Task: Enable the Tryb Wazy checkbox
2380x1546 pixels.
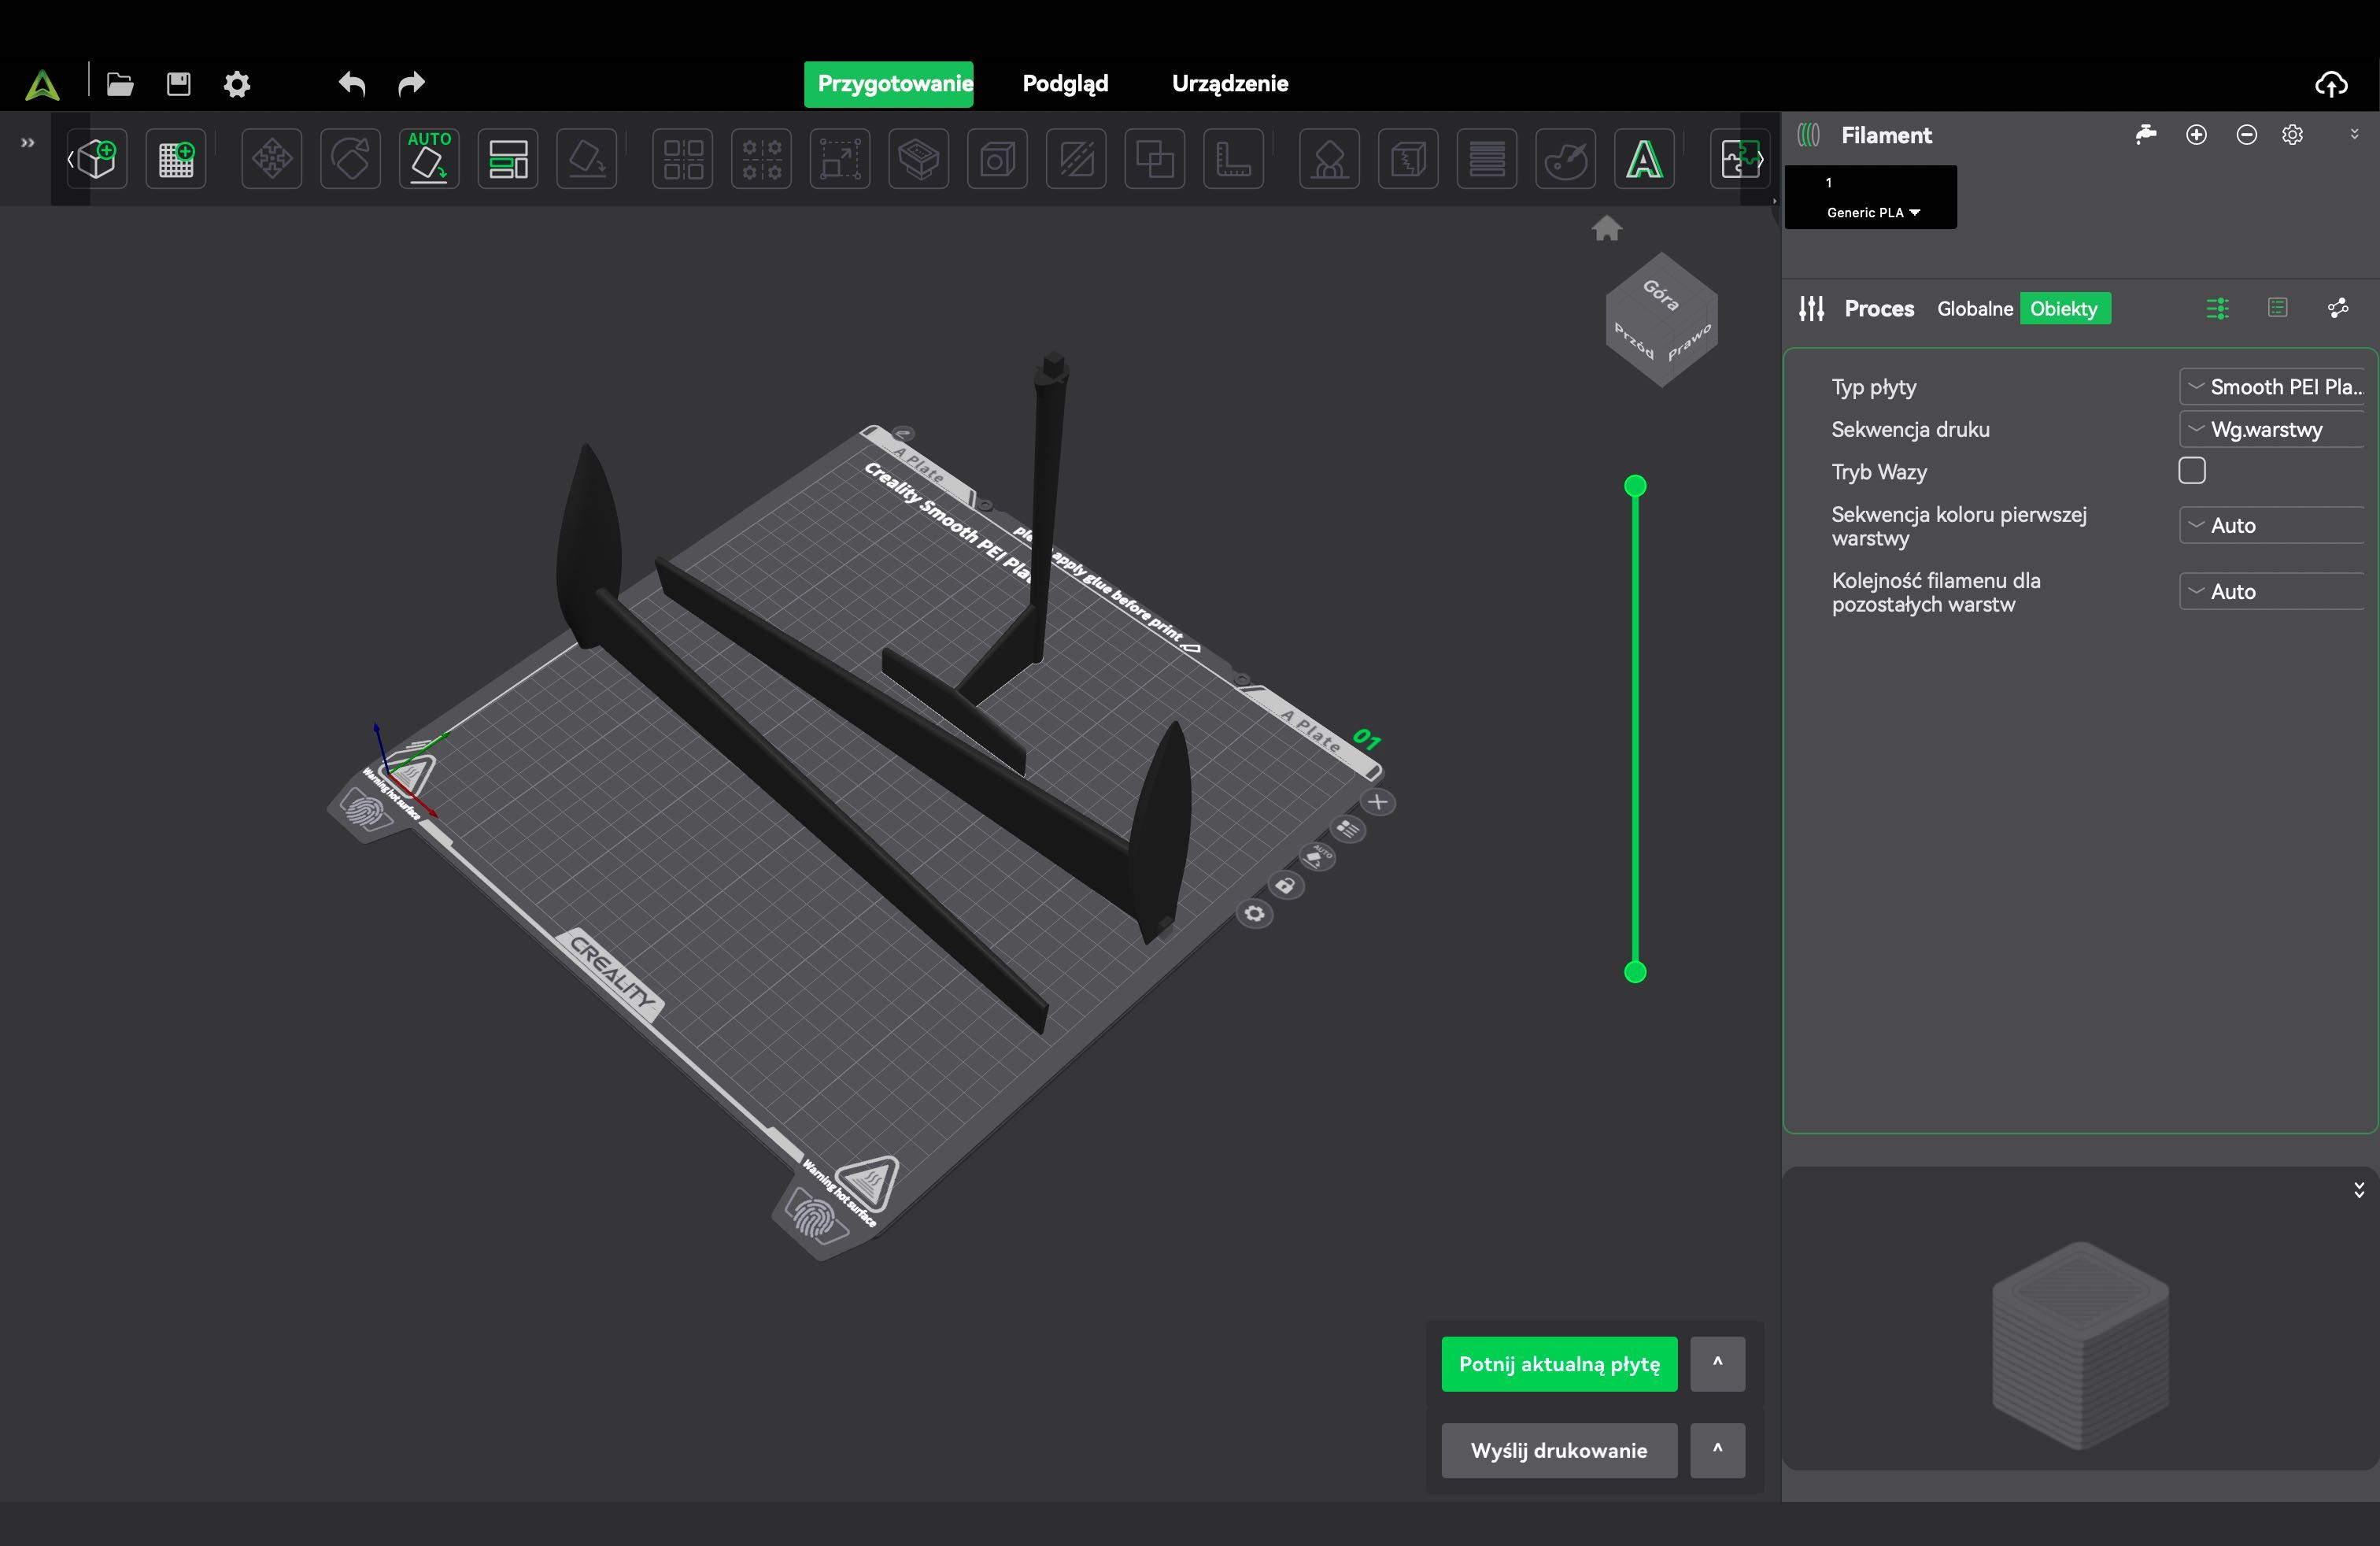Action: [2192, 471]
